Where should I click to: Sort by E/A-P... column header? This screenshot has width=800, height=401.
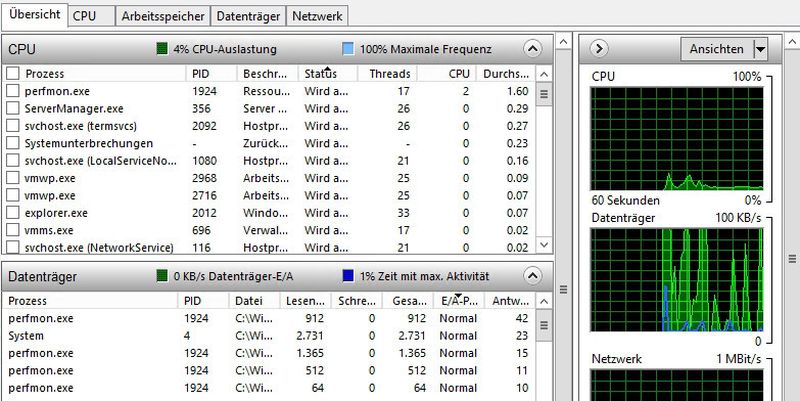tap(459, 301)
